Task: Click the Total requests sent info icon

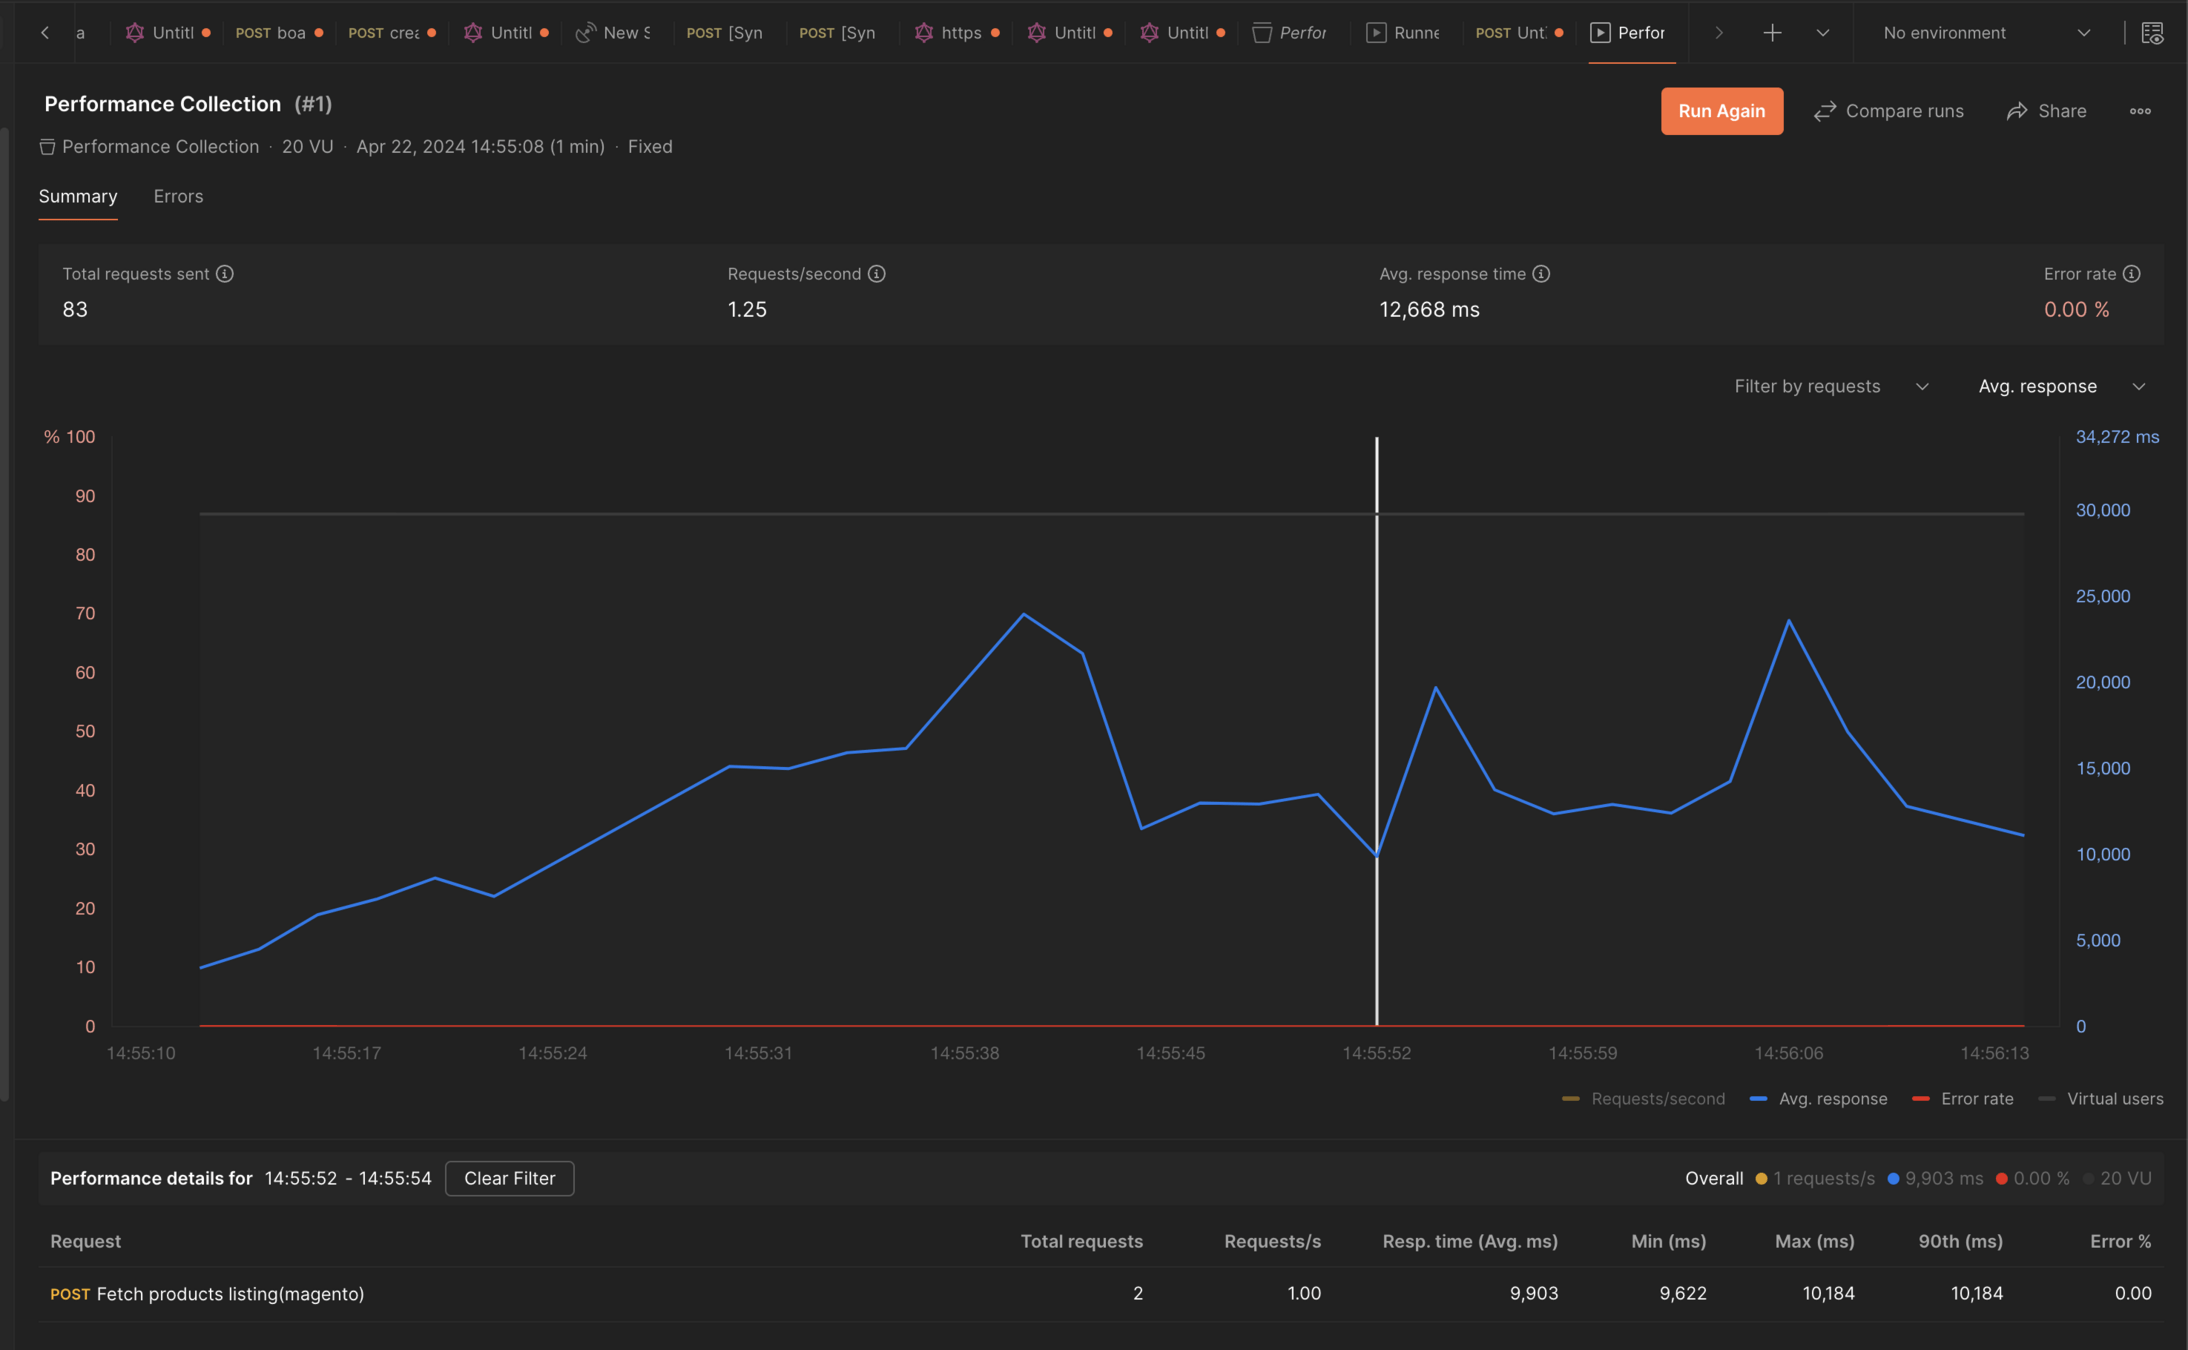Action: click(x=225, y=274)
